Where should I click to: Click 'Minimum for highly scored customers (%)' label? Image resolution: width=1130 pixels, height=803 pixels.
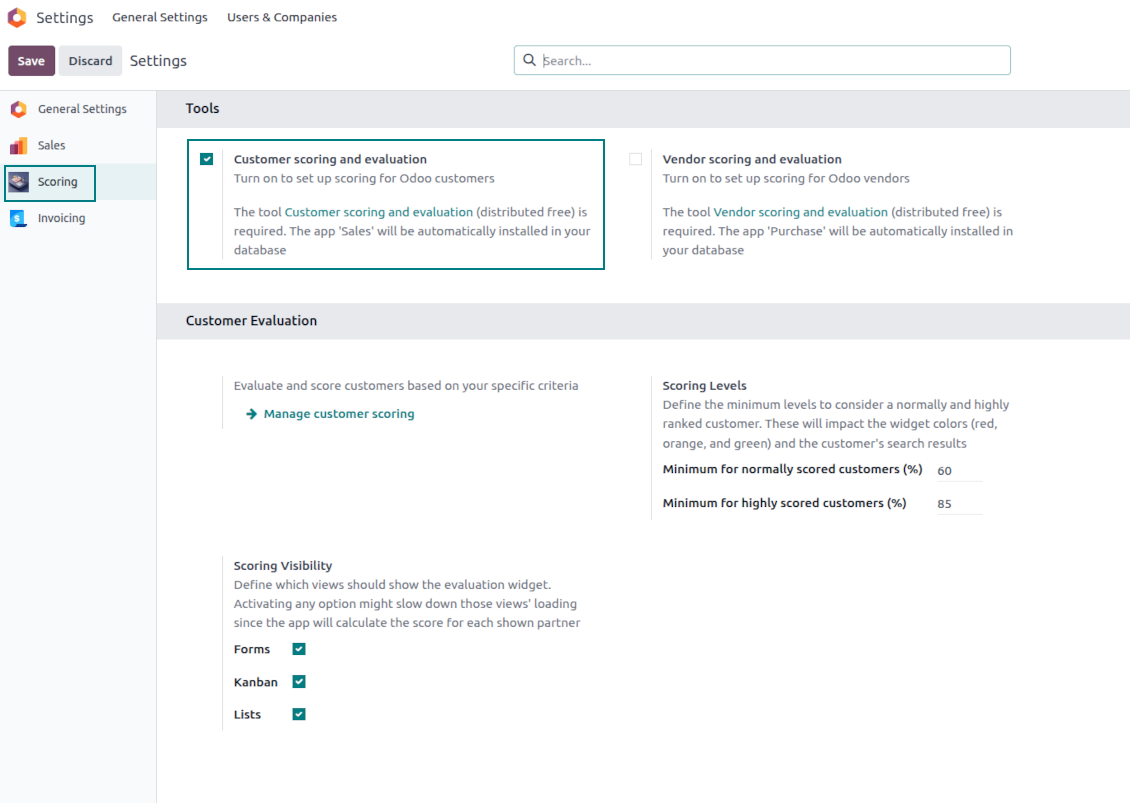[x=784, y=503]
